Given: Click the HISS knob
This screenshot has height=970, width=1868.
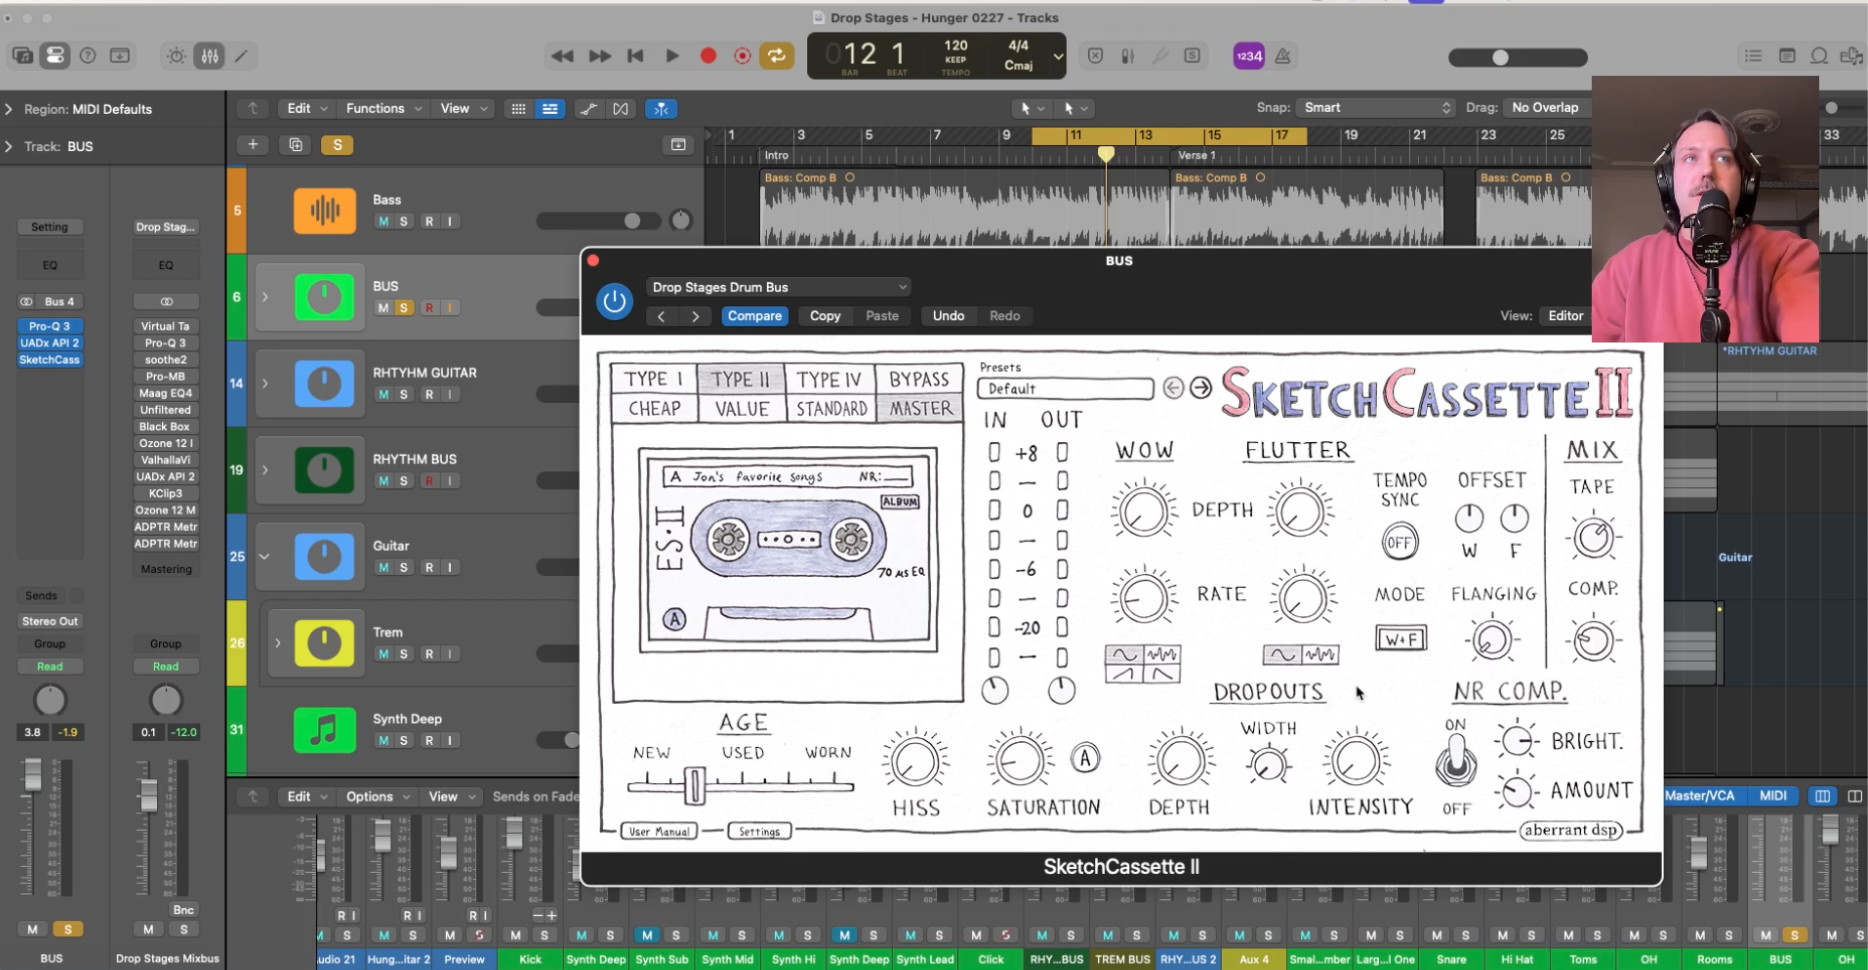Looking at the screenshot, I should pos(914,762).
